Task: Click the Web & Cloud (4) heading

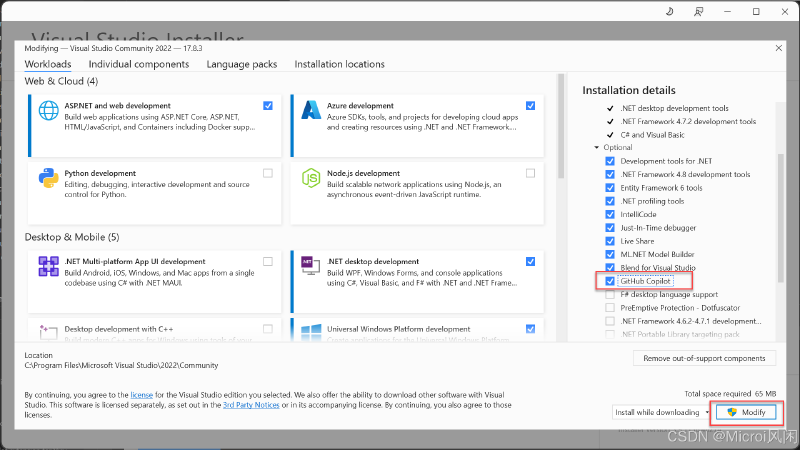Action: [61, 81]
